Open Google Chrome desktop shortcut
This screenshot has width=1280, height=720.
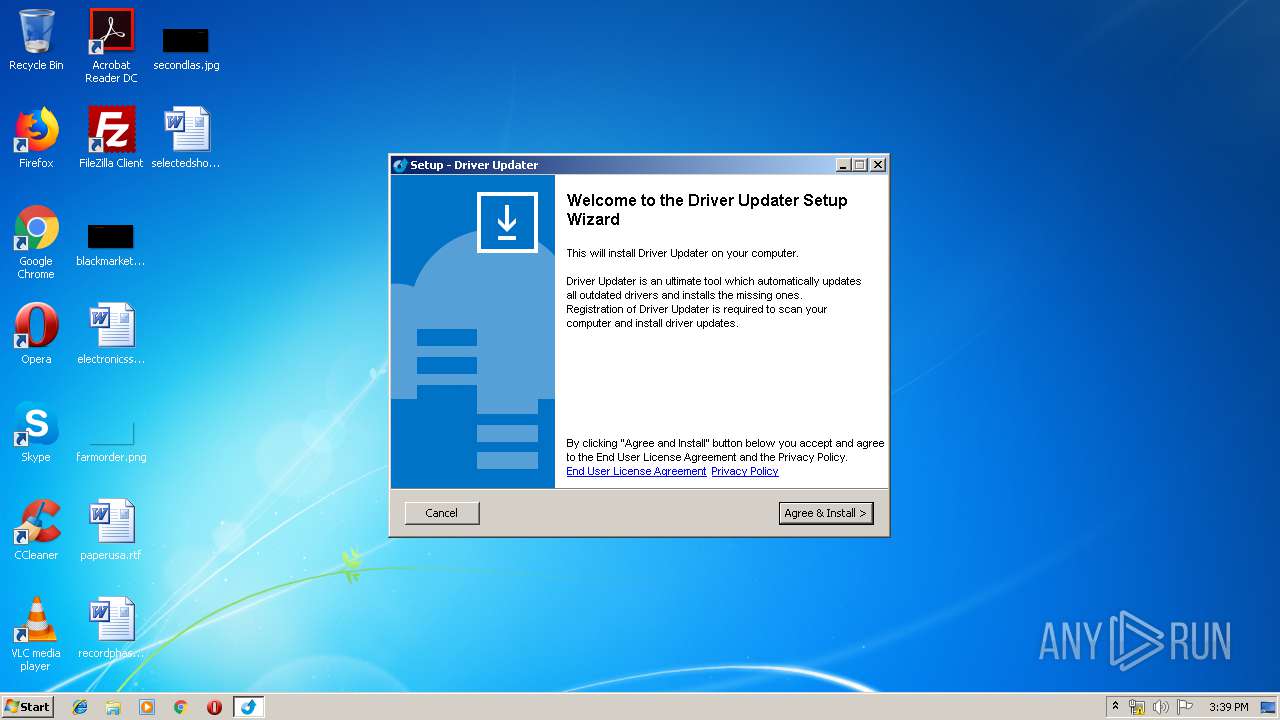click(36, 242)
